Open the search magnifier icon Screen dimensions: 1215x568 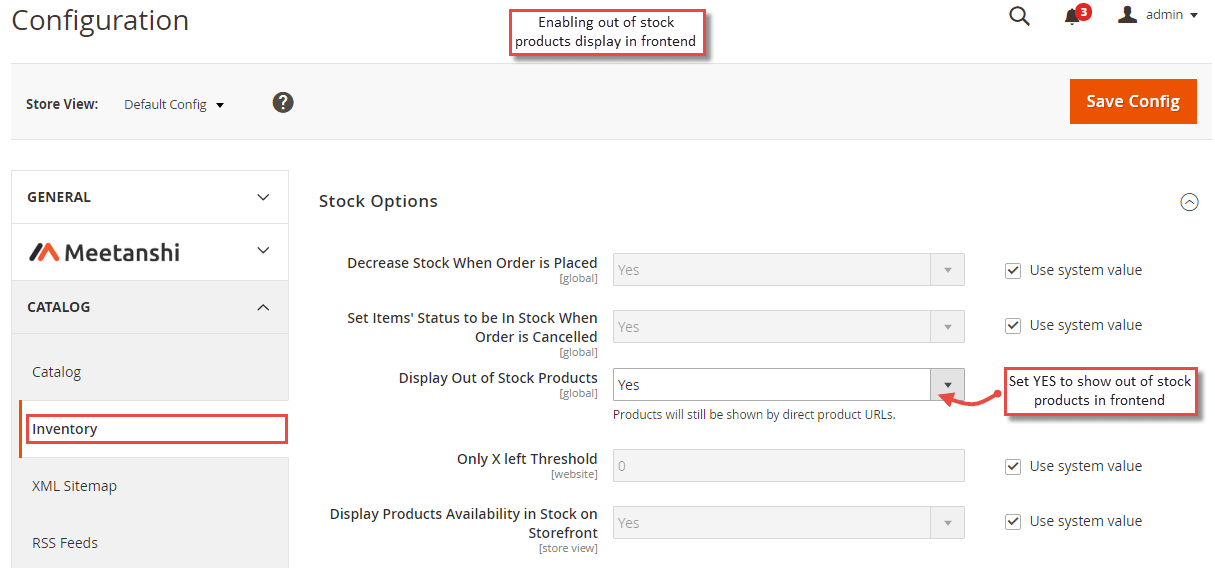(1019, 16)
